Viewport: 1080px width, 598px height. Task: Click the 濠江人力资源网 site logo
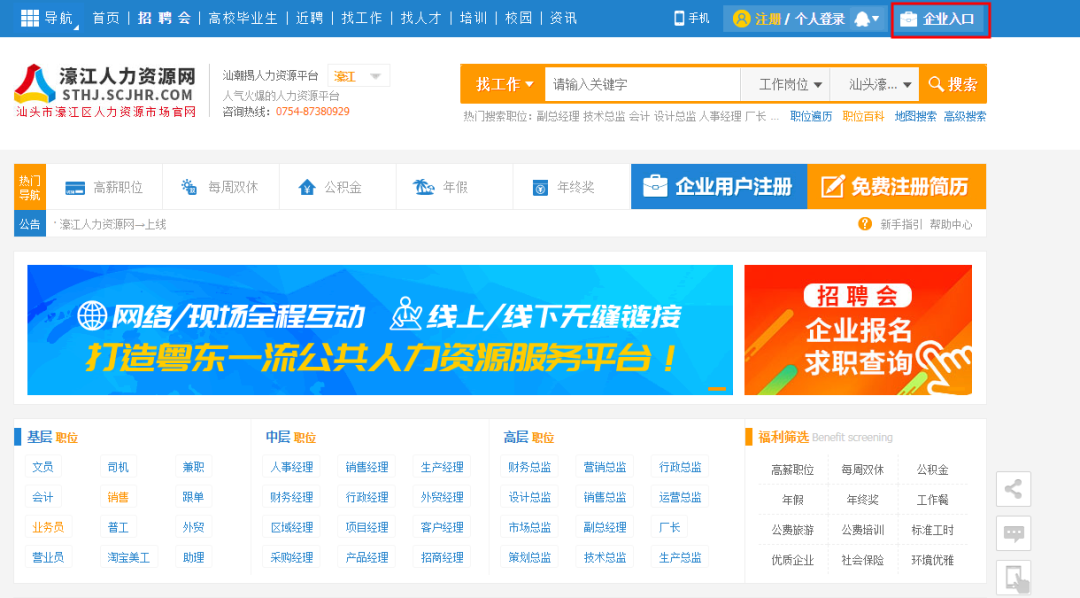point(105,90)
